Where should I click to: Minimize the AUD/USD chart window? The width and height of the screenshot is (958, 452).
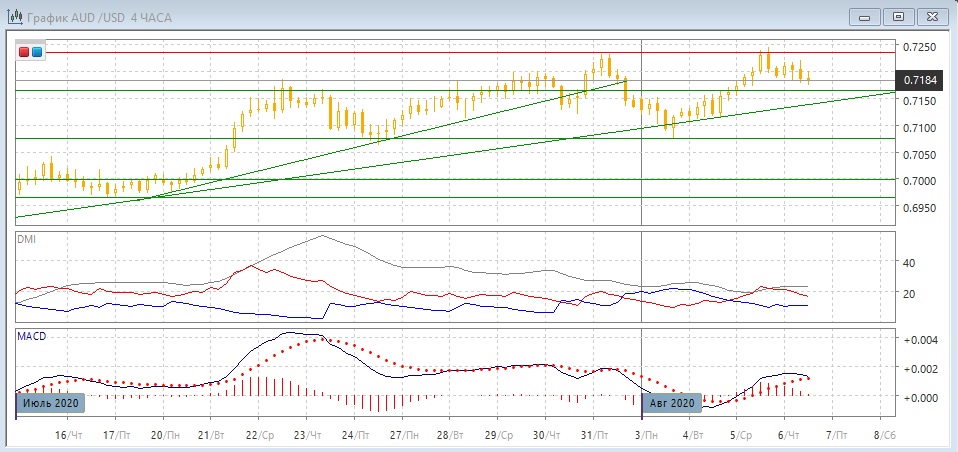pos(864,16)
